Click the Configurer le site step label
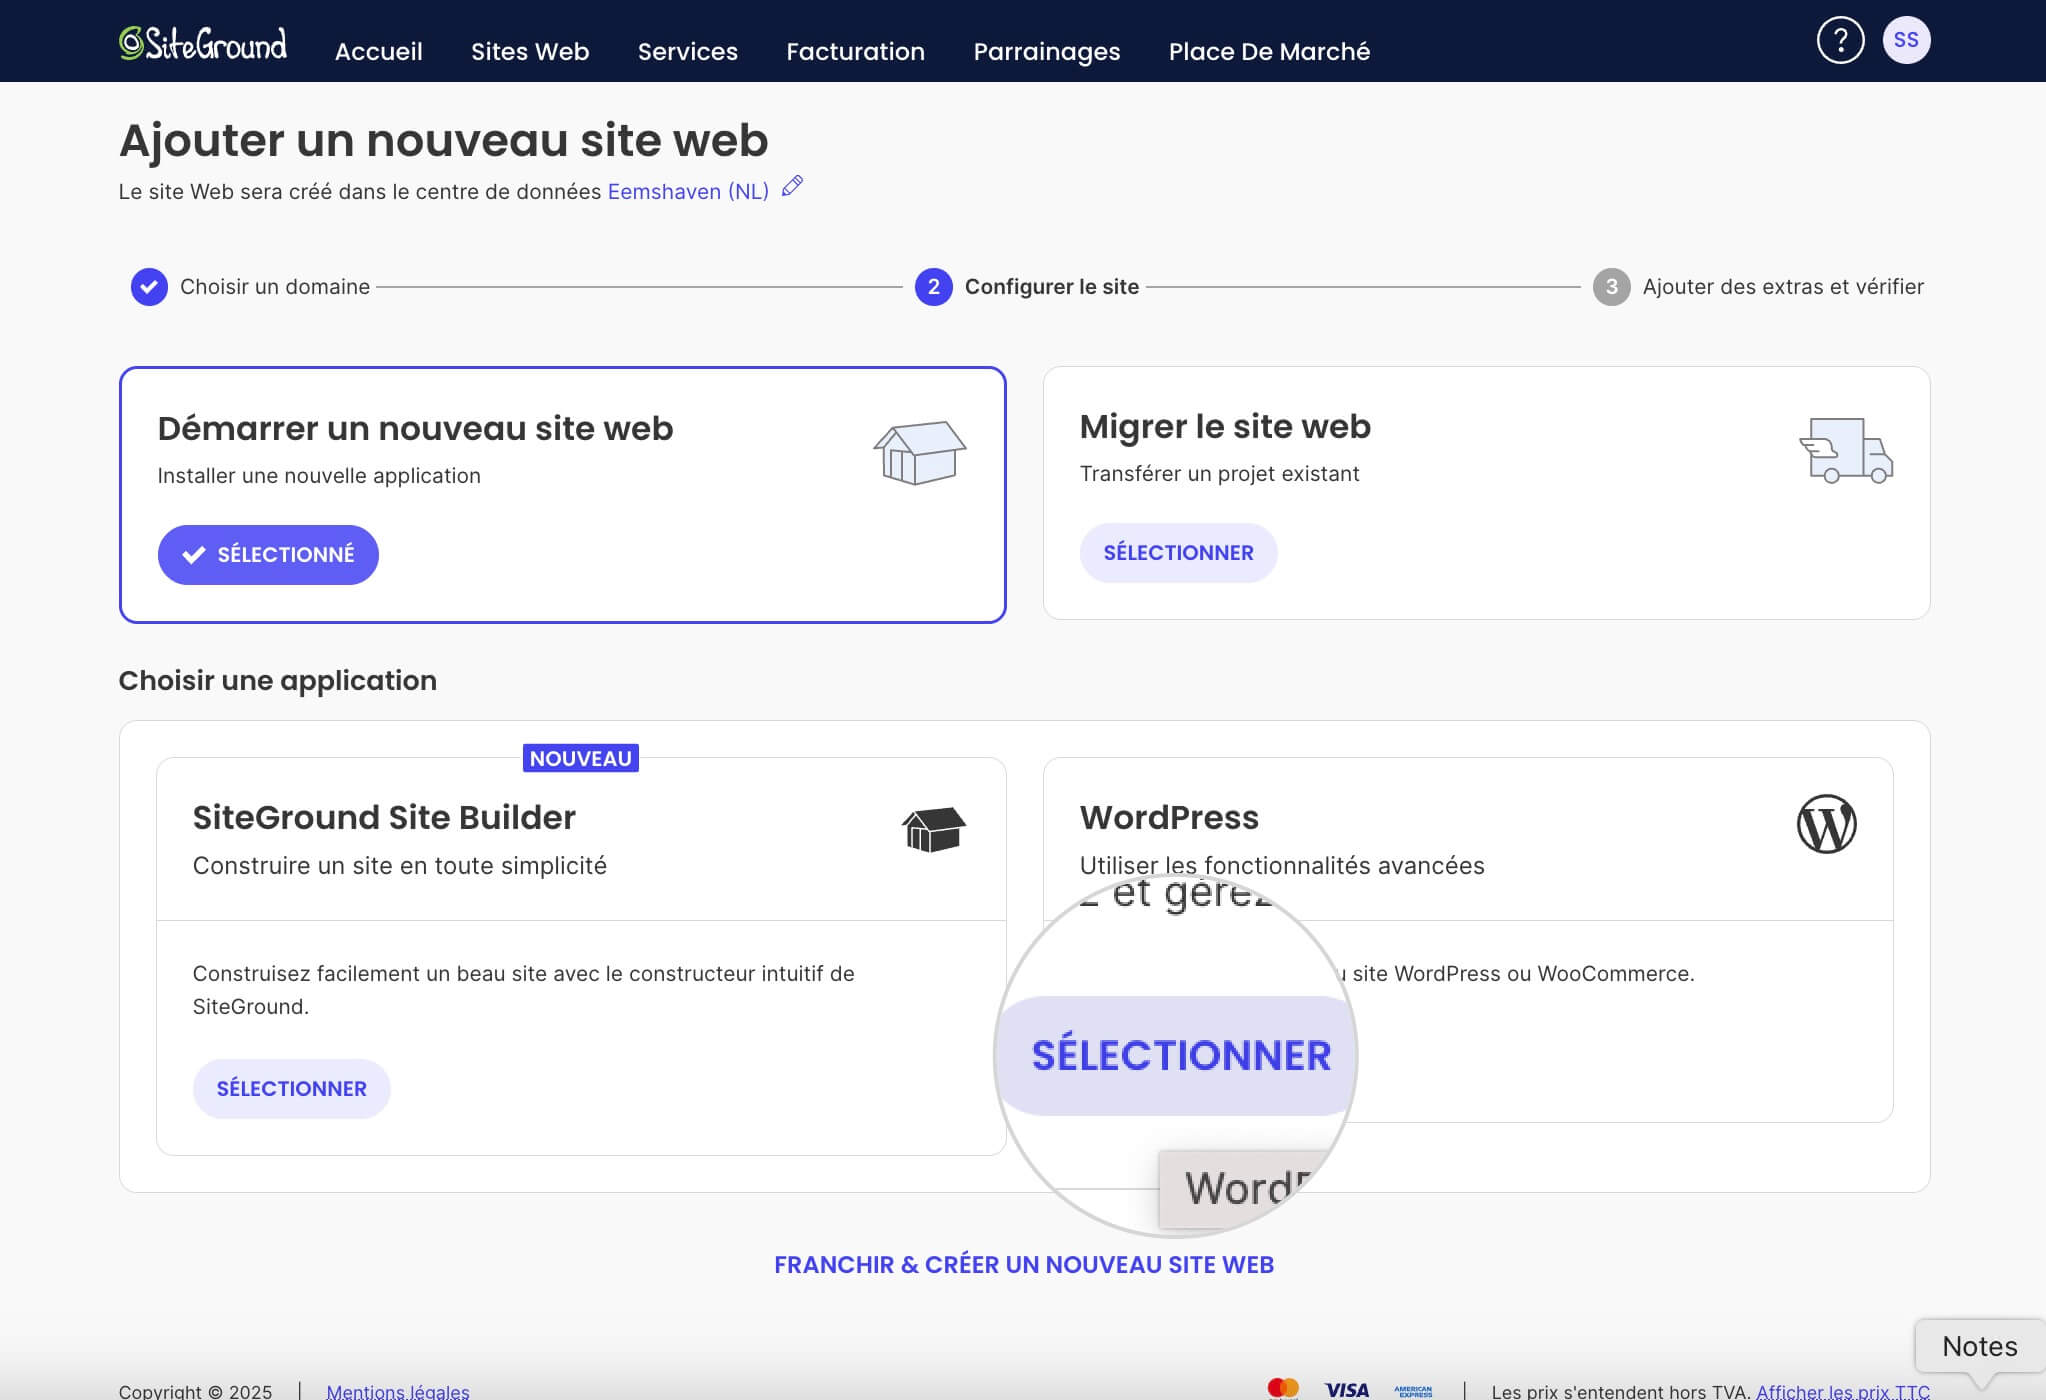Screen dimensions: 2046x1400 pyautogui.click(x=1052, y=287)
